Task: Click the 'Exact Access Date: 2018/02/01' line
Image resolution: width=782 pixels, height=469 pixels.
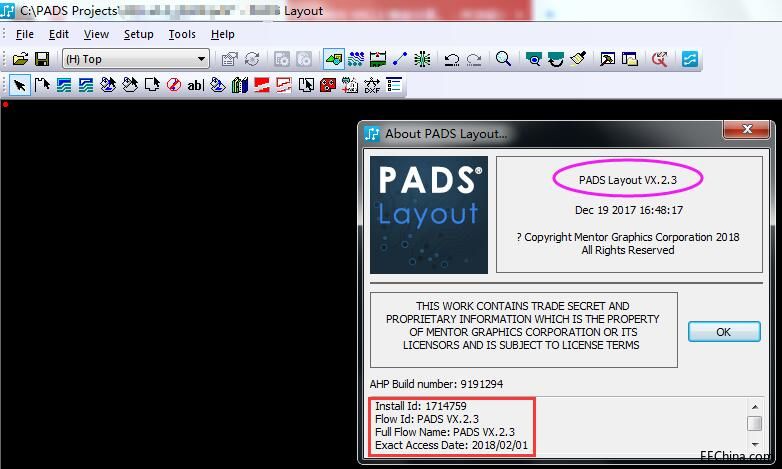Action: pyautogui.click(x=451, y=445)
